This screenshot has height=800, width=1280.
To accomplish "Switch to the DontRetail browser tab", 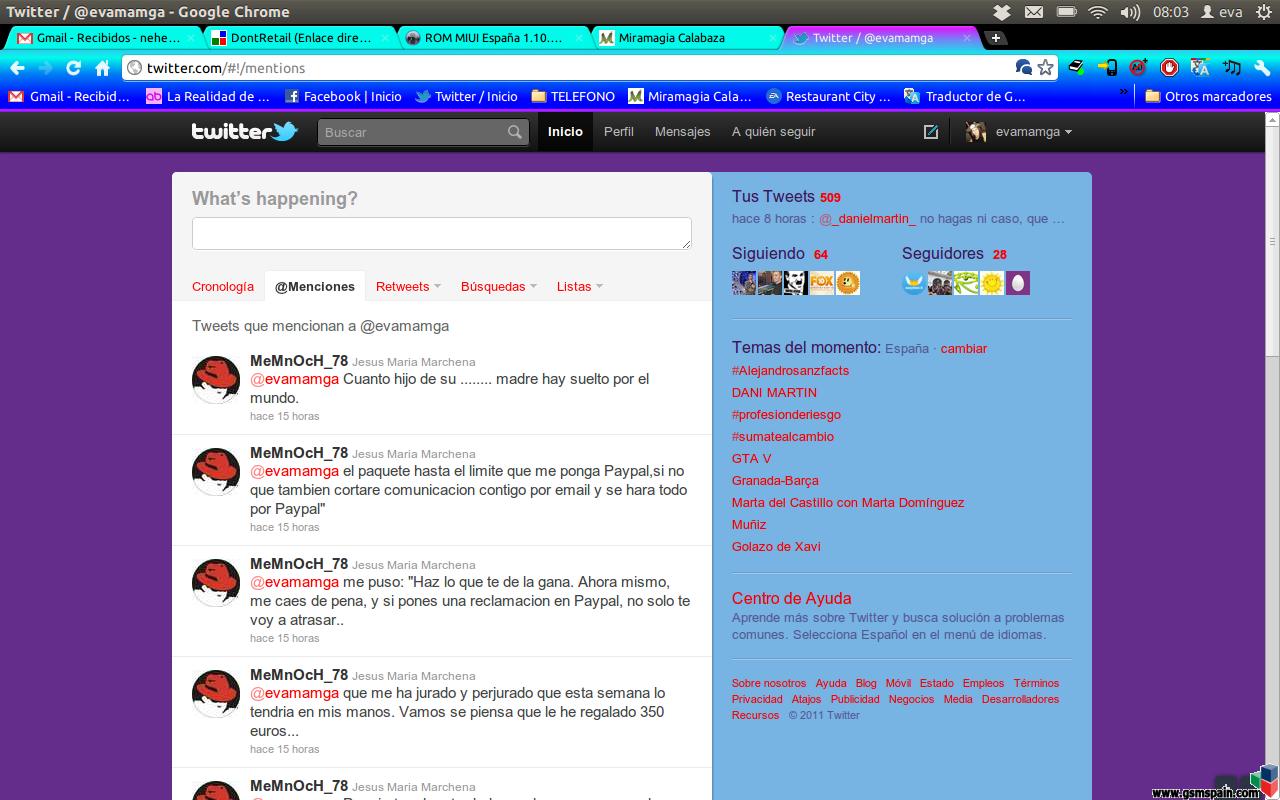I will pos(298,38).
